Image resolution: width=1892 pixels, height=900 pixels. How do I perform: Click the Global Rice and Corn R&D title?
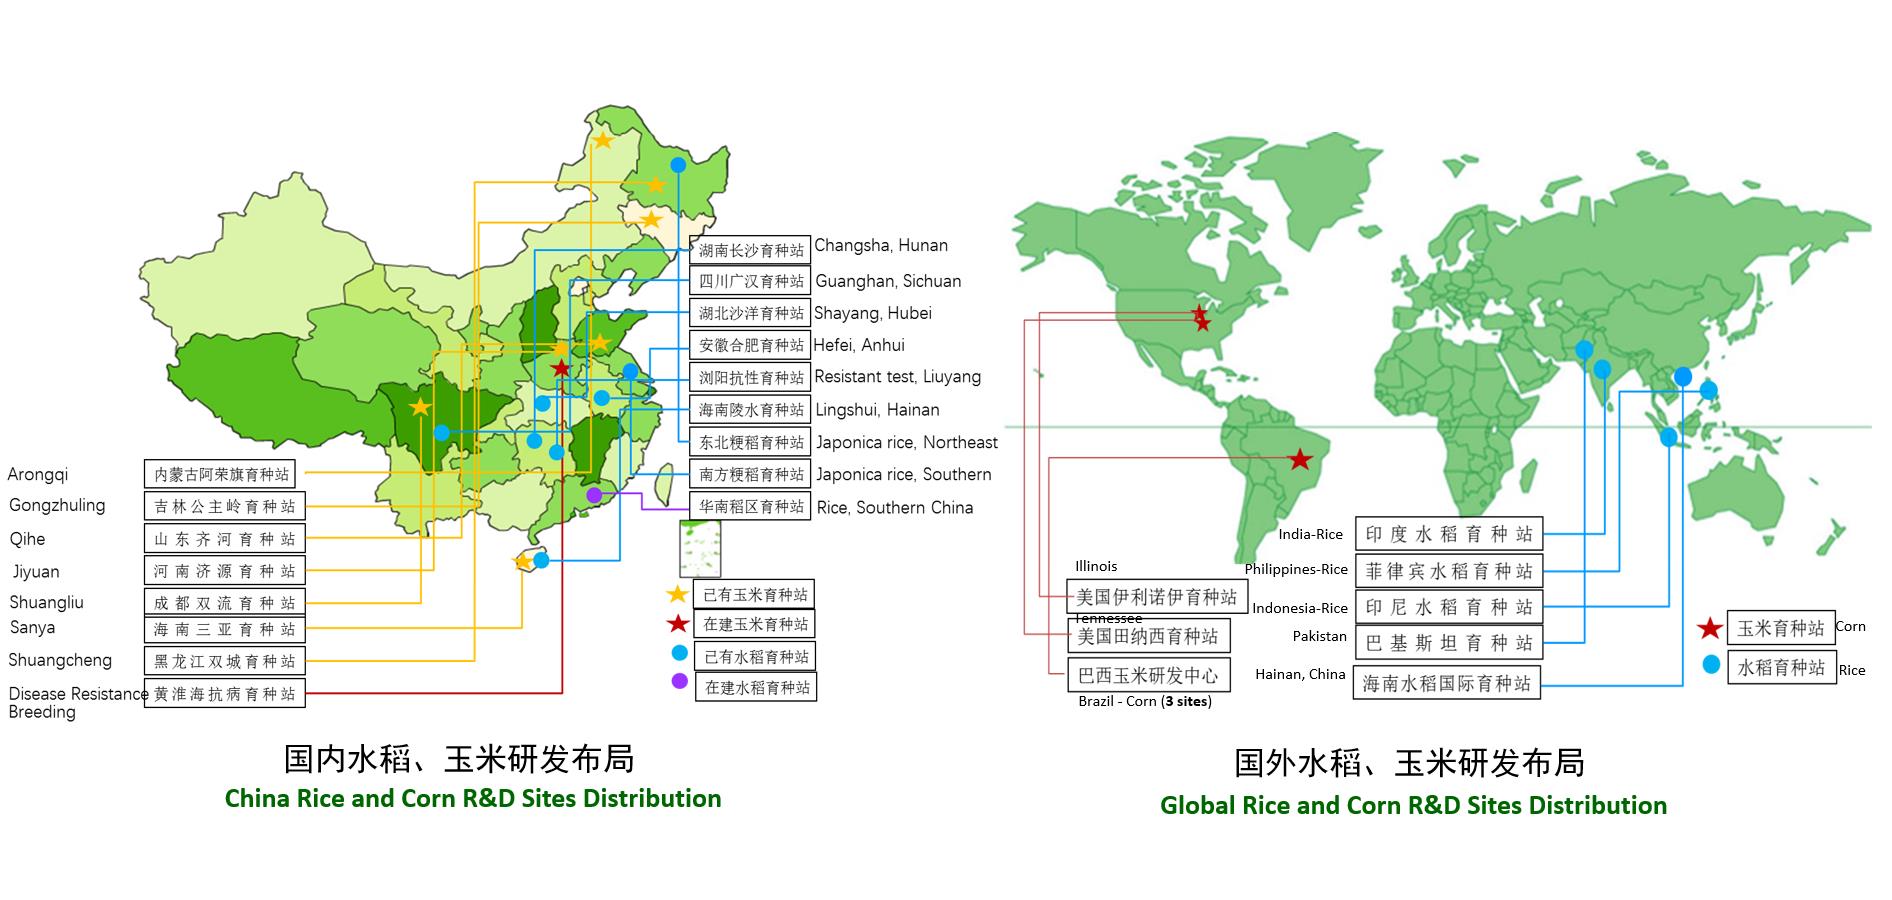(x=1412, y=805)
